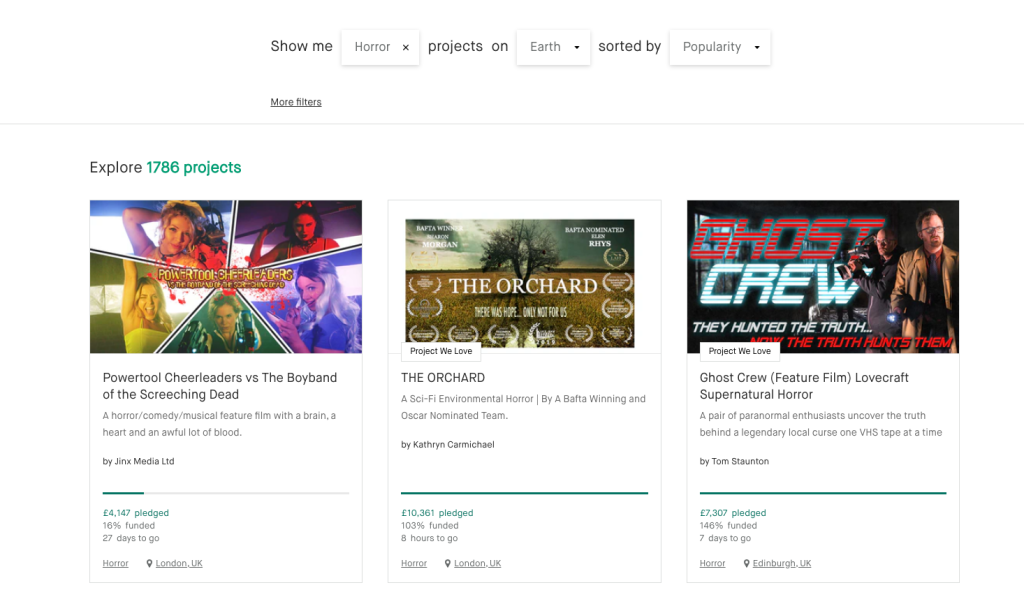1024x590 pixels.
Task: Click the Horror tag on Ghost Crew card
Action: pyautogui.click(x=712, y=564)
